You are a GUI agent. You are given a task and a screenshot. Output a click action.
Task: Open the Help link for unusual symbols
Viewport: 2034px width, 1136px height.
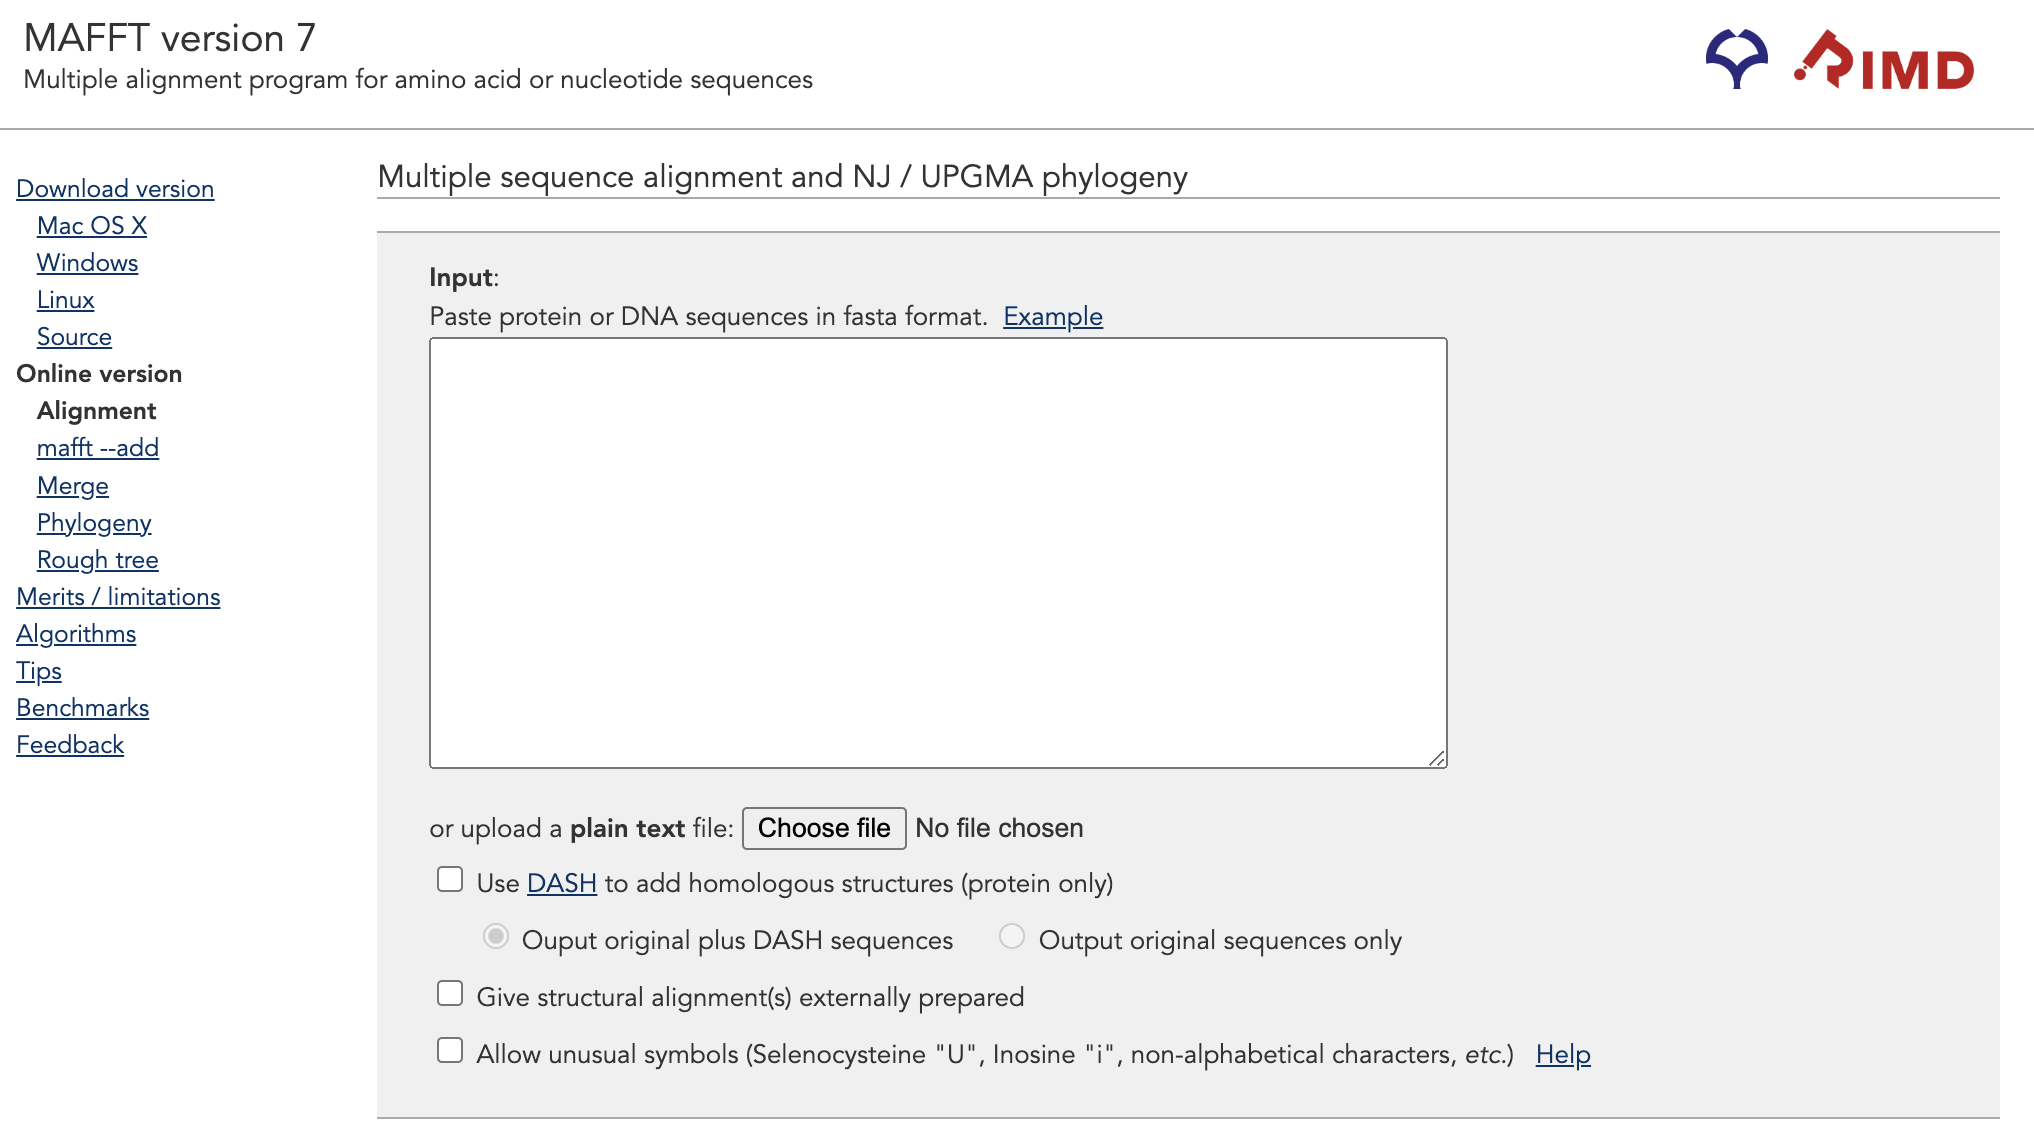tap(1563, 1054)
